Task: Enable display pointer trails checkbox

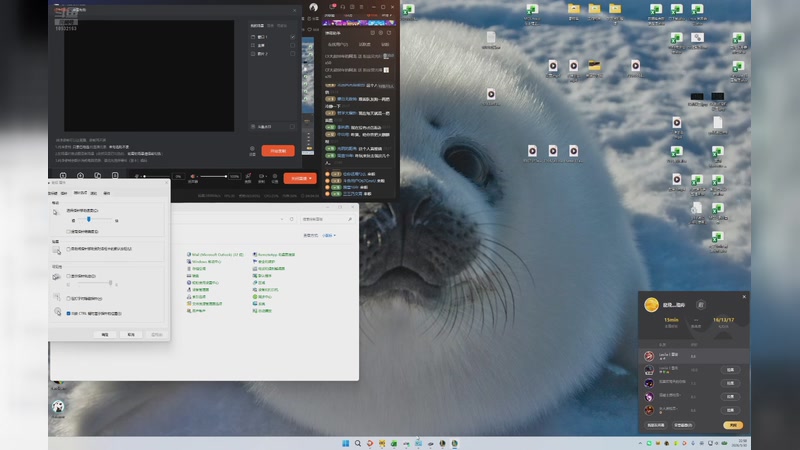Action: coord(68,276)
